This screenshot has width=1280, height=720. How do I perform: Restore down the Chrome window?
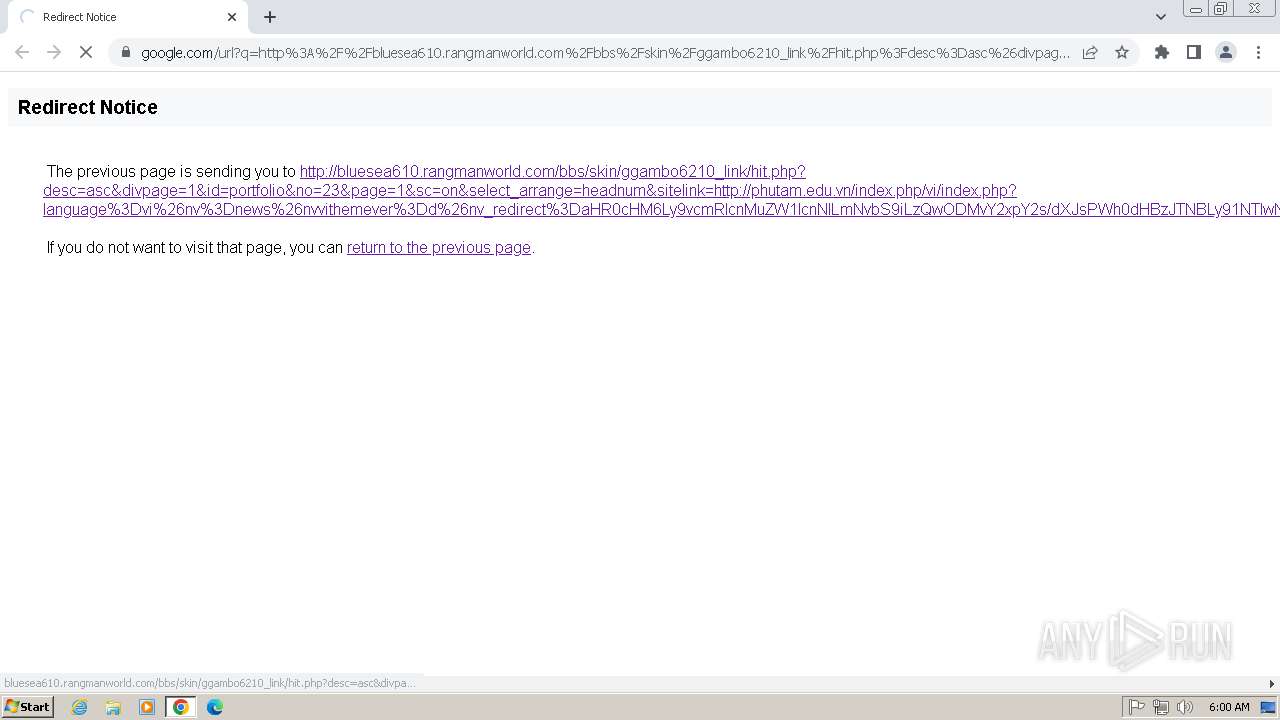(1221, 9)
